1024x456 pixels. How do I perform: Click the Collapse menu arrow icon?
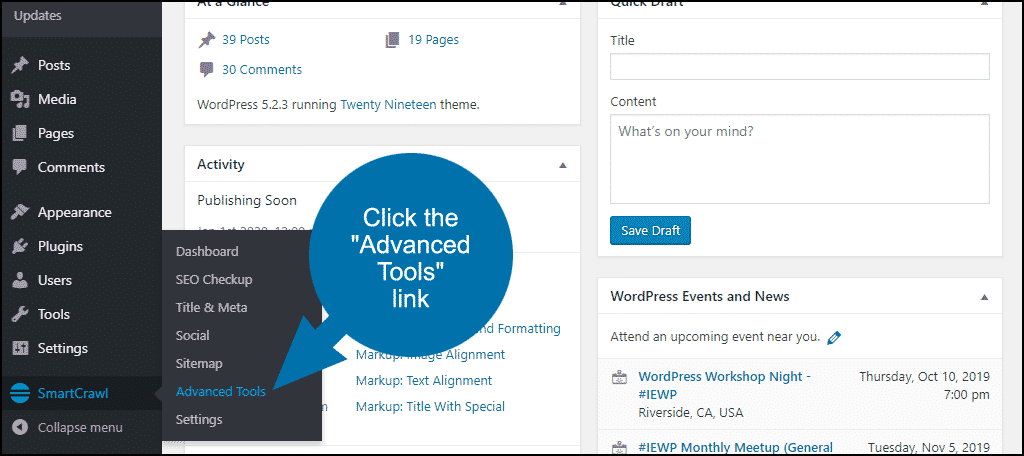(x=20, y=428)
